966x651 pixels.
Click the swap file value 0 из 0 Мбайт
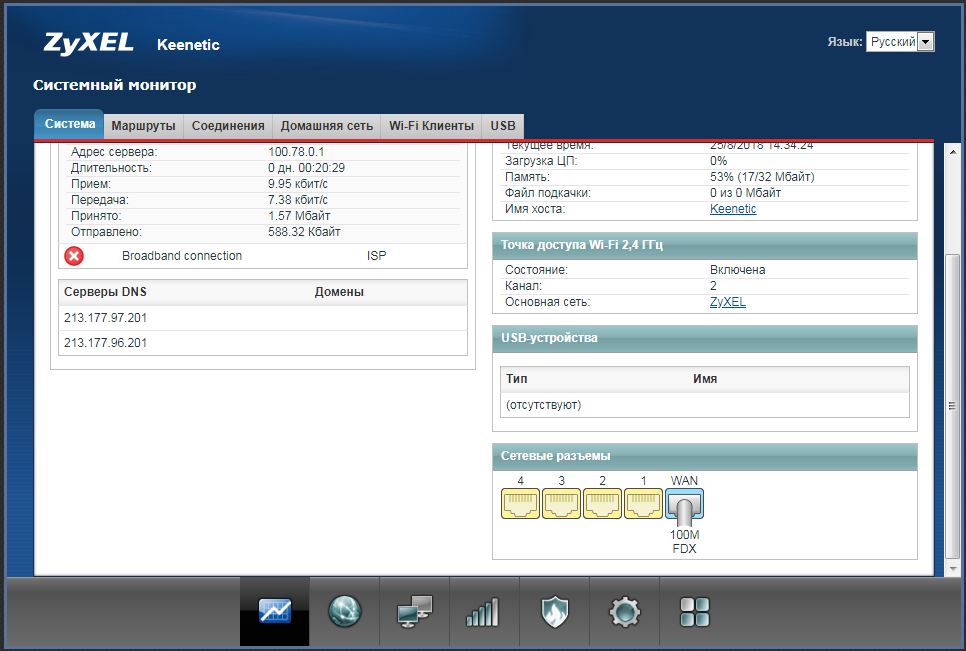(745, 193)
